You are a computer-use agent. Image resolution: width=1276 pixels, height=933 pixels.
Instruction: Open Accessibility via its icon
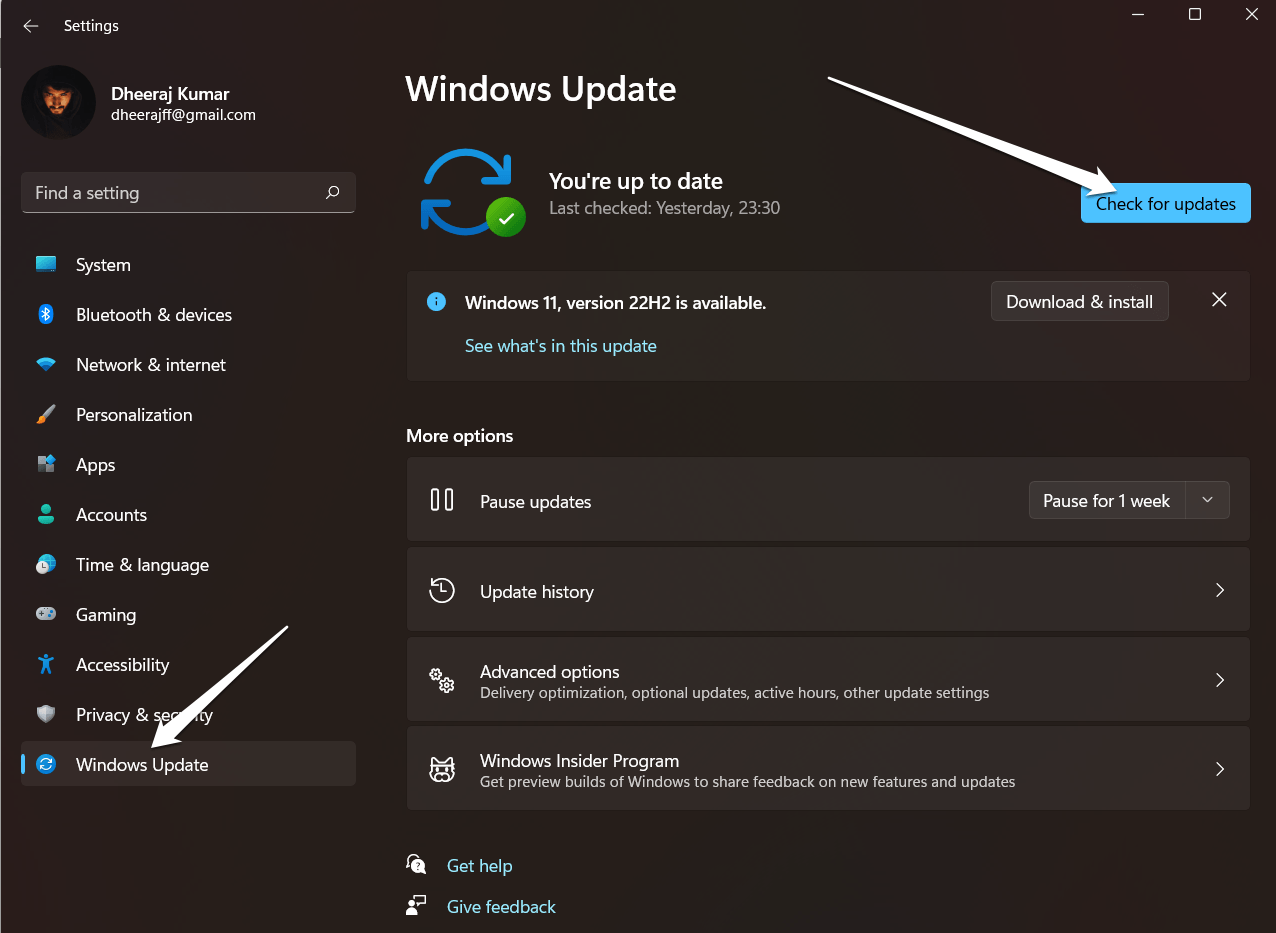(x=46, y=664)
